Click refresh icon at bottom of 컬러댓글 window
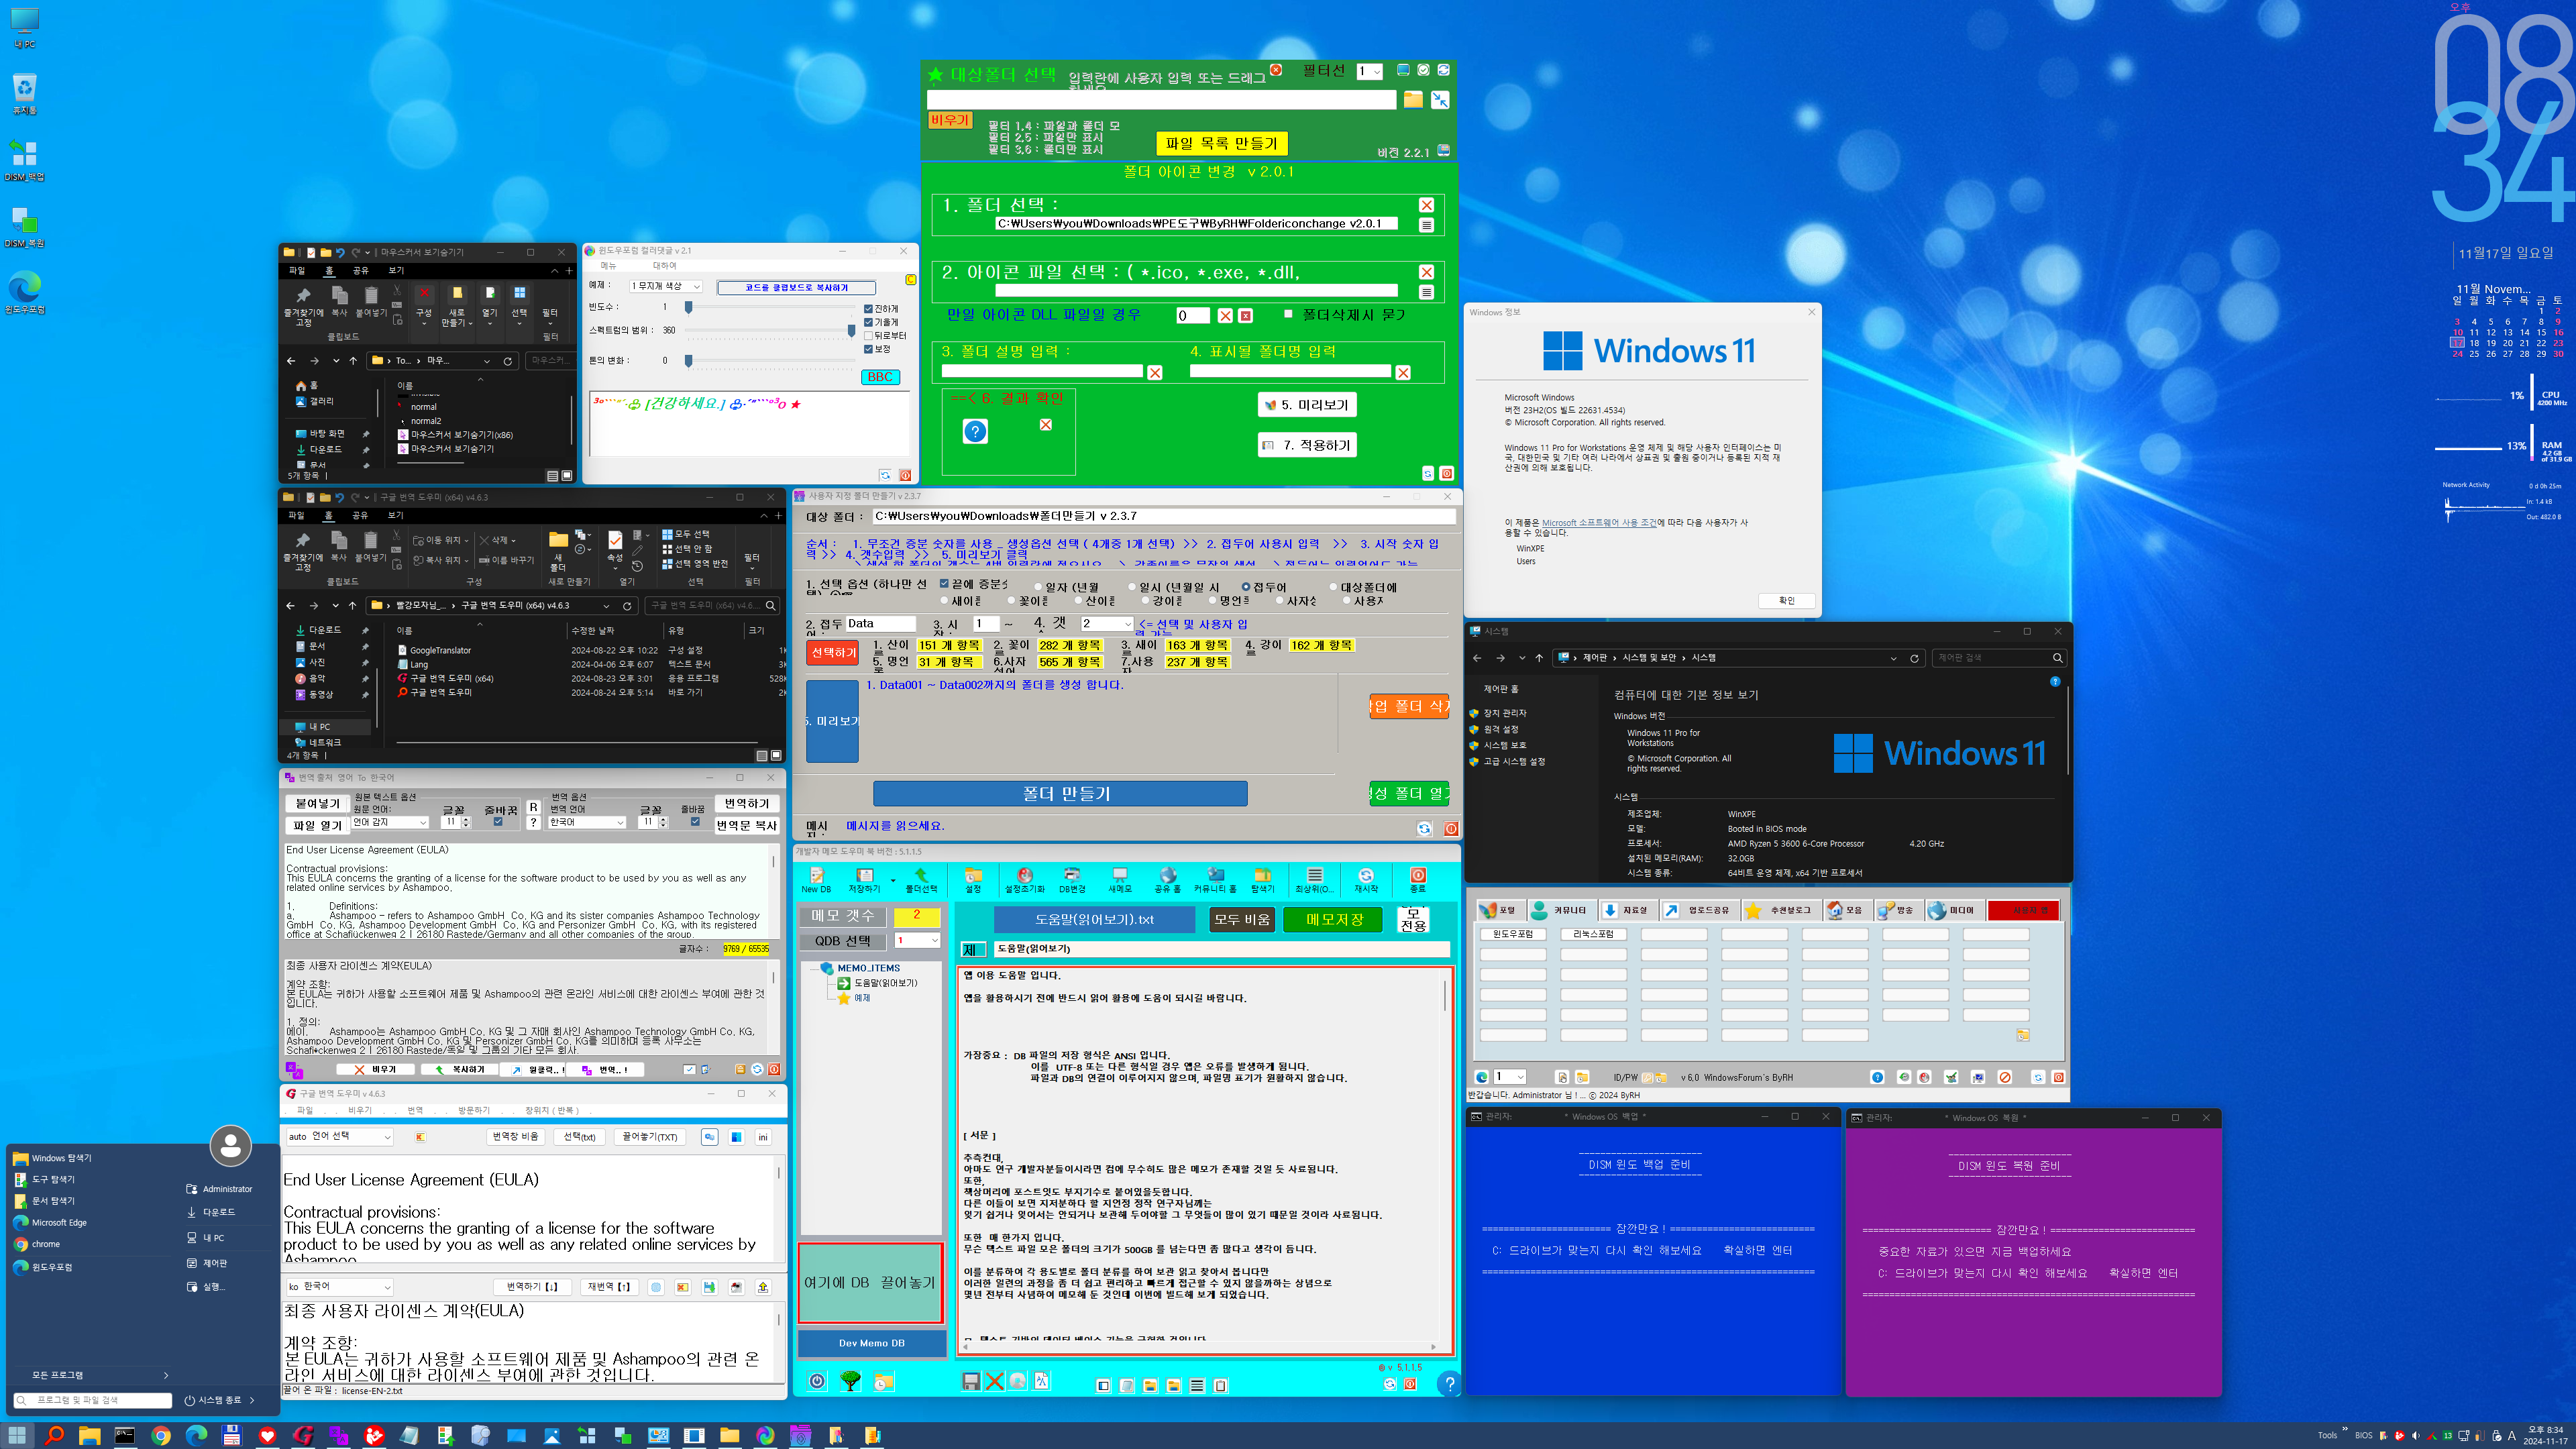Viewport: 2576px width, 1449px height. pos(885,475)
